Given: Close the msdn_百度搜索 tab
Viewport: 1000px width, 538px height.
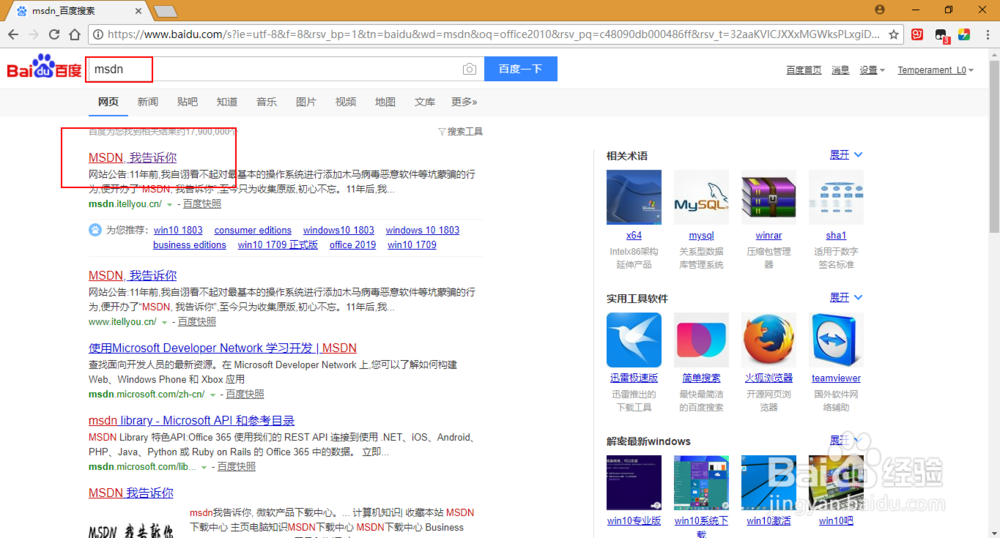Looking at the screenshot, I should [x=138, y=11].
